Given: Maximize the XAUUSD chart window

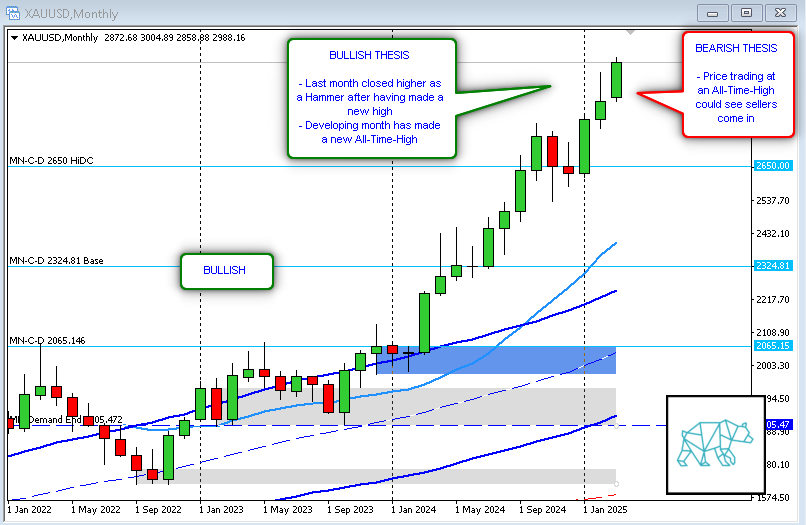Looking at the screenshot, I should [745, 13].
